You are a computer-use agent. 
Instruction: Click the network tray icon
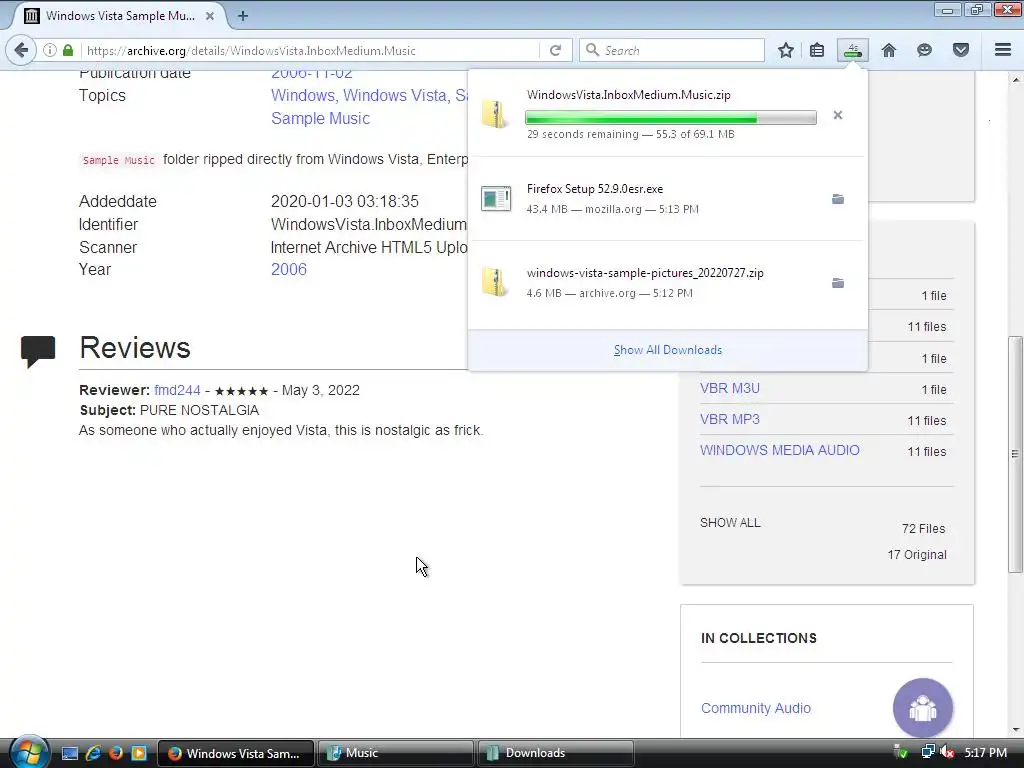[927, 752]
